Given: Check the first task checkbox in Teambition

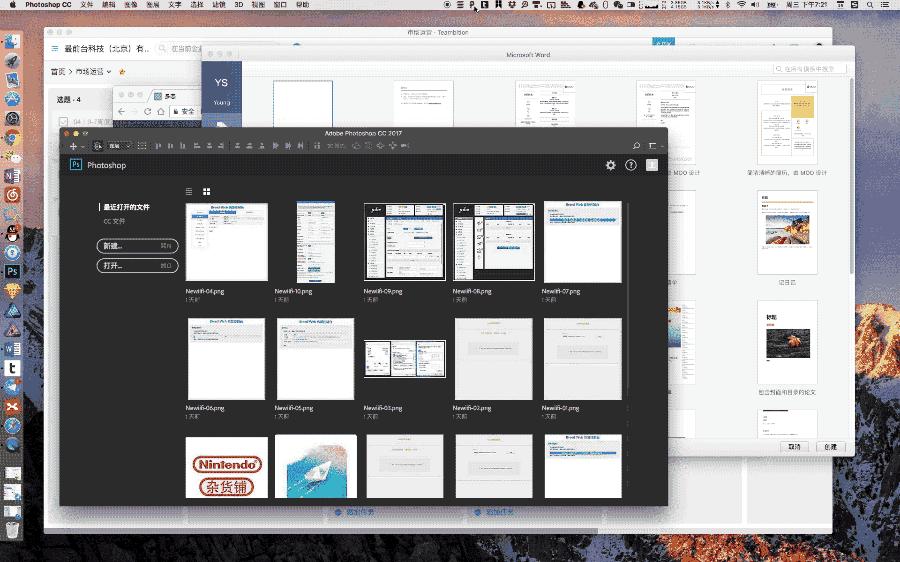Looking at the screenshot, I should [63, 122].
